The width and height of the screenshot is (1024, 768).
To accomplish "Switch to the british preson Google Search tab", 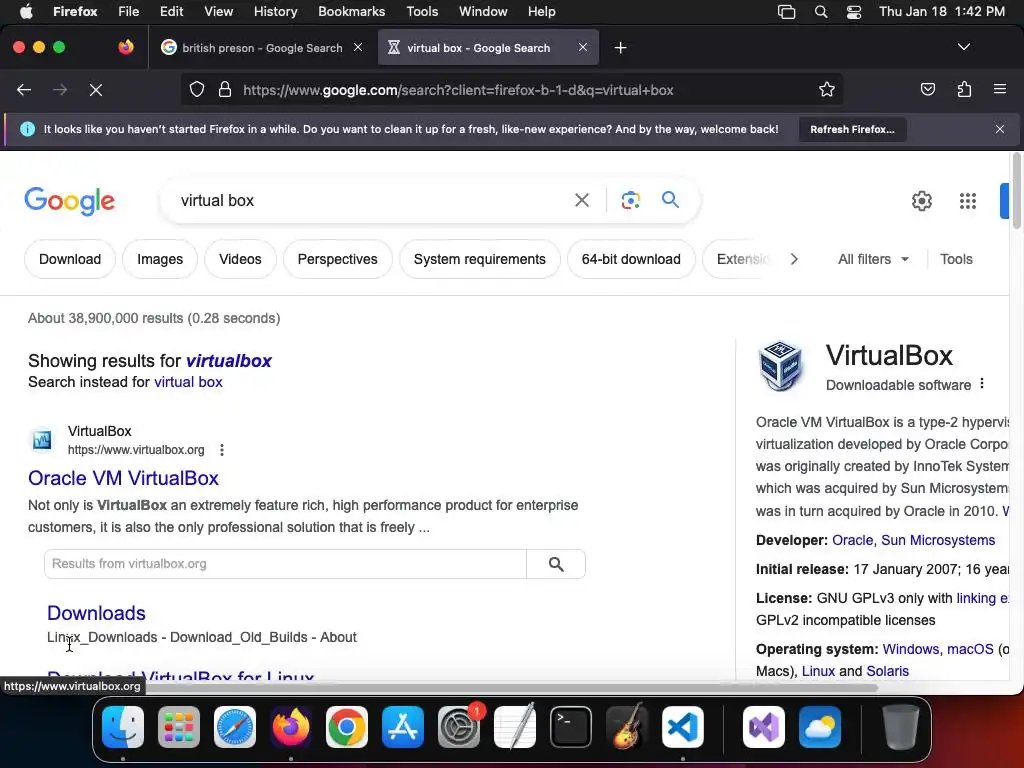I will coord(261,48).
